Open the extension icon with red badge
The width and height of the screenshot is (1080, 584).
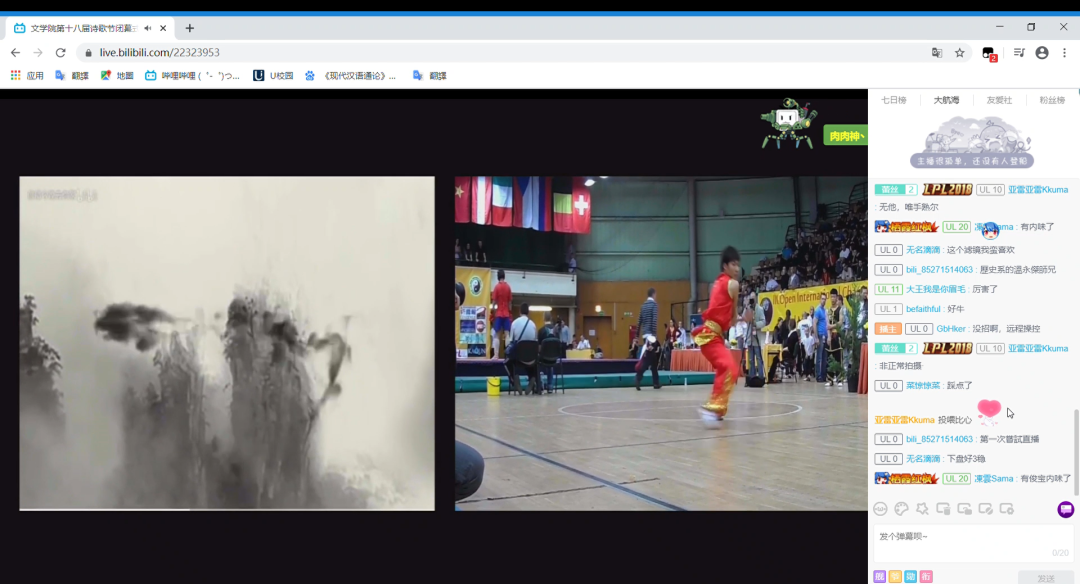point(989,54)
